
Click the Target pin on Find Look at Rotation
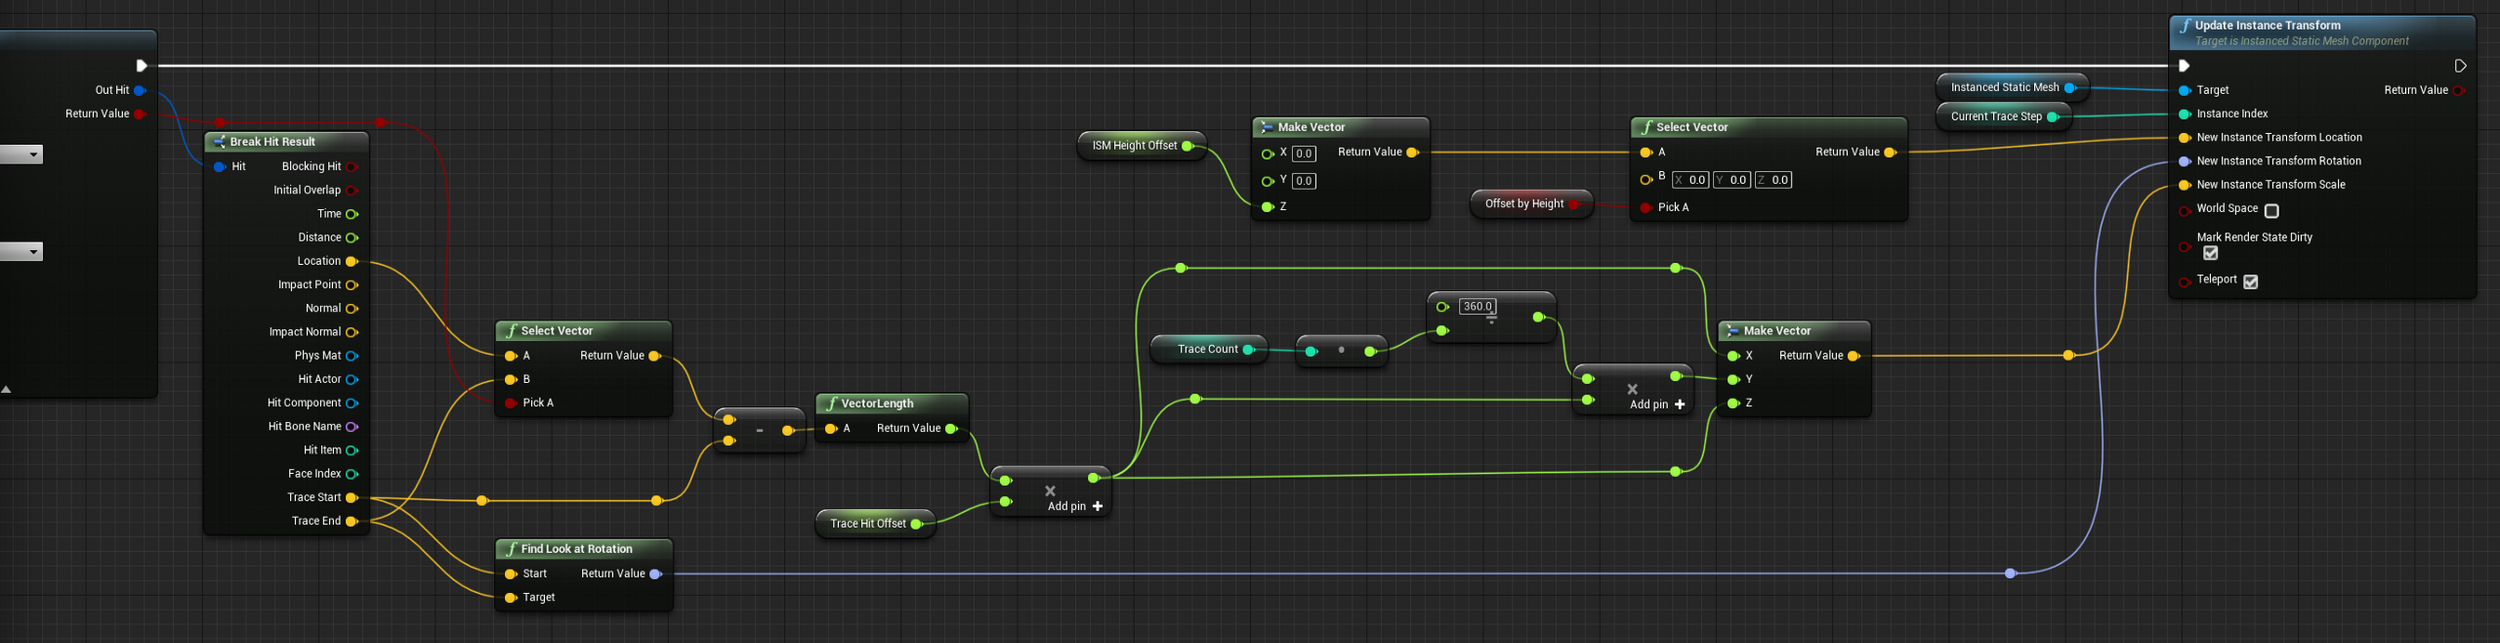click(x=511, y=598)
